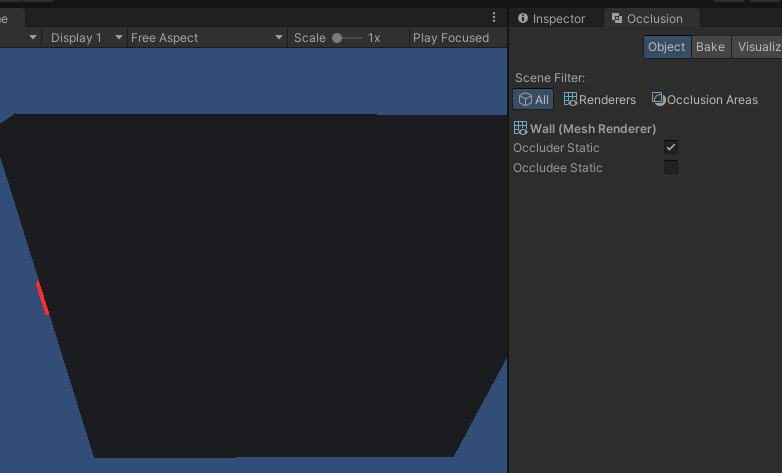This screenshot has width=782, height=473.
Task: Click the Inspector tab info icon
Action: point(522,18)
